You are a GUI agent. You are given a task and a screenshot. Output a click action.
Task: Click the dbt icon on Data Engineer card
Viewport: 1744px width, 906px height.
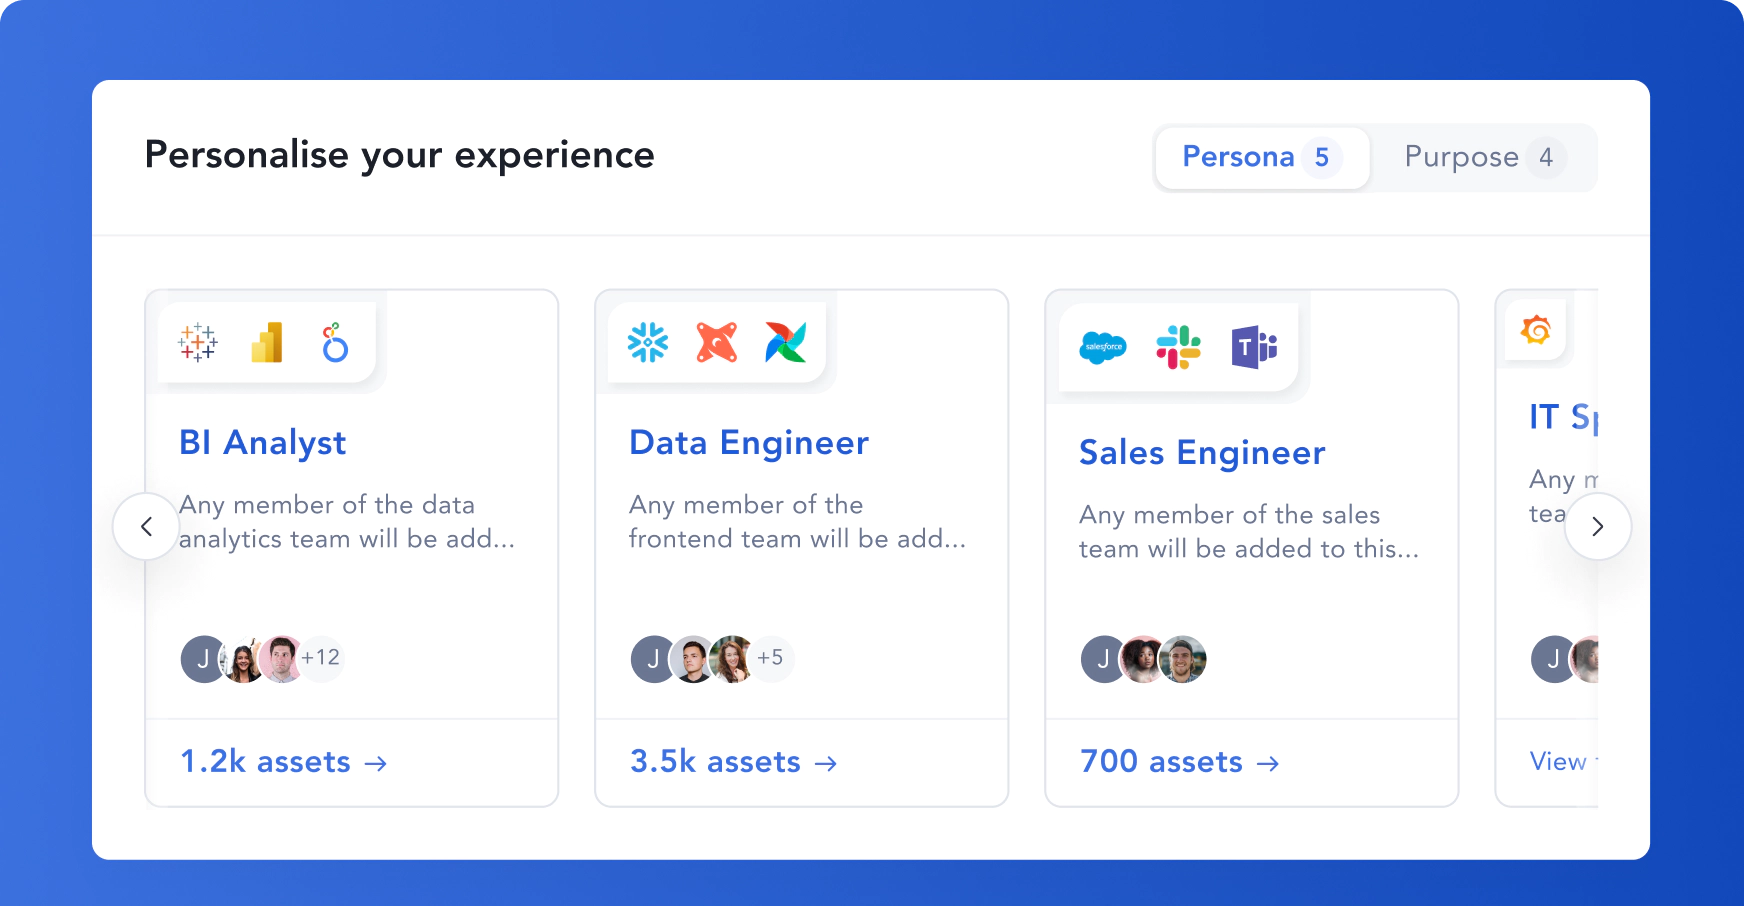point(717,342)
